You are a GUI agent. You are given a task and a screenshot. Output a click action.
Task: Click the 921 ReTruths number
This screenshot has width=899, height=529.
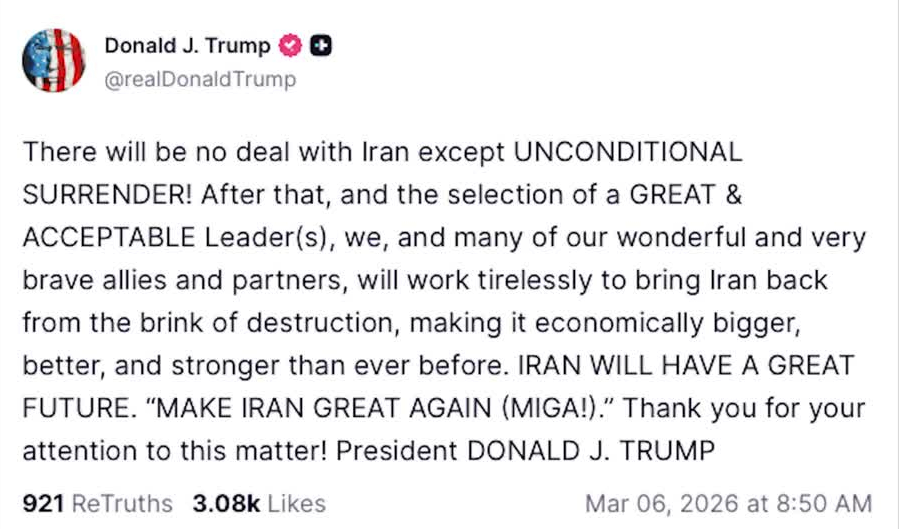[x=42, y=503]
